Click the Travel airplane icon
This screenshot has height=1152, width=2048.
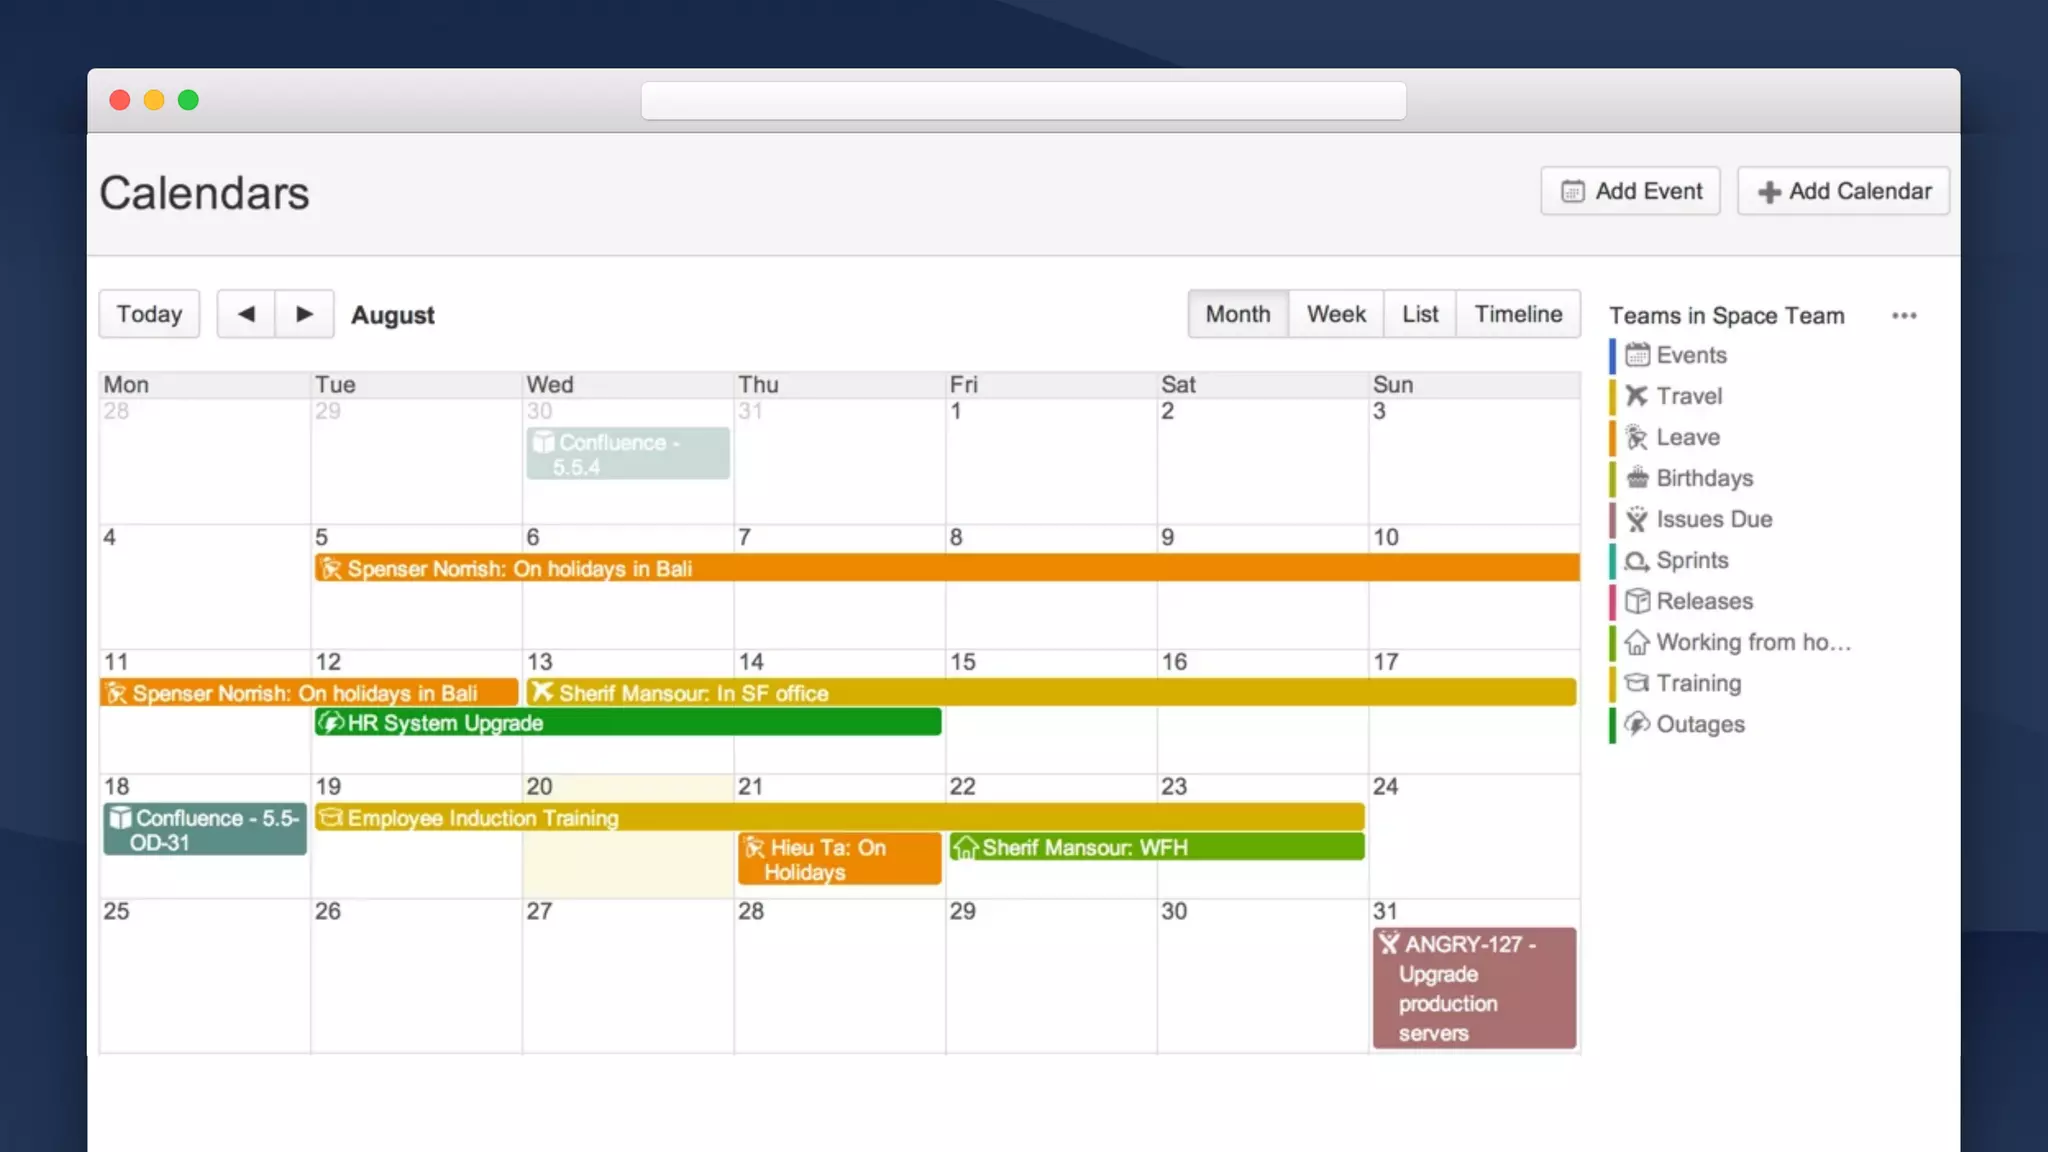pos(1637,396)
